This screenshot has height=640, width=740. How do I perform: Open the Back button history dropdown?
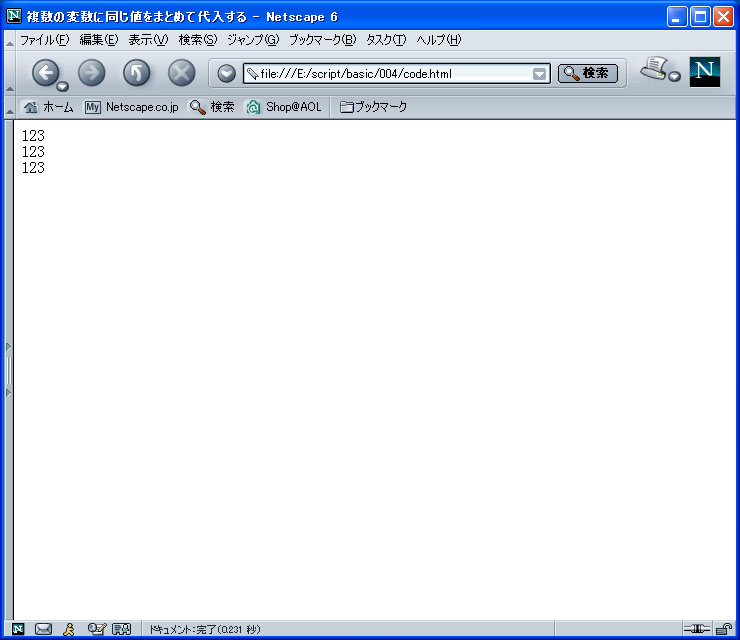point(62,86)
